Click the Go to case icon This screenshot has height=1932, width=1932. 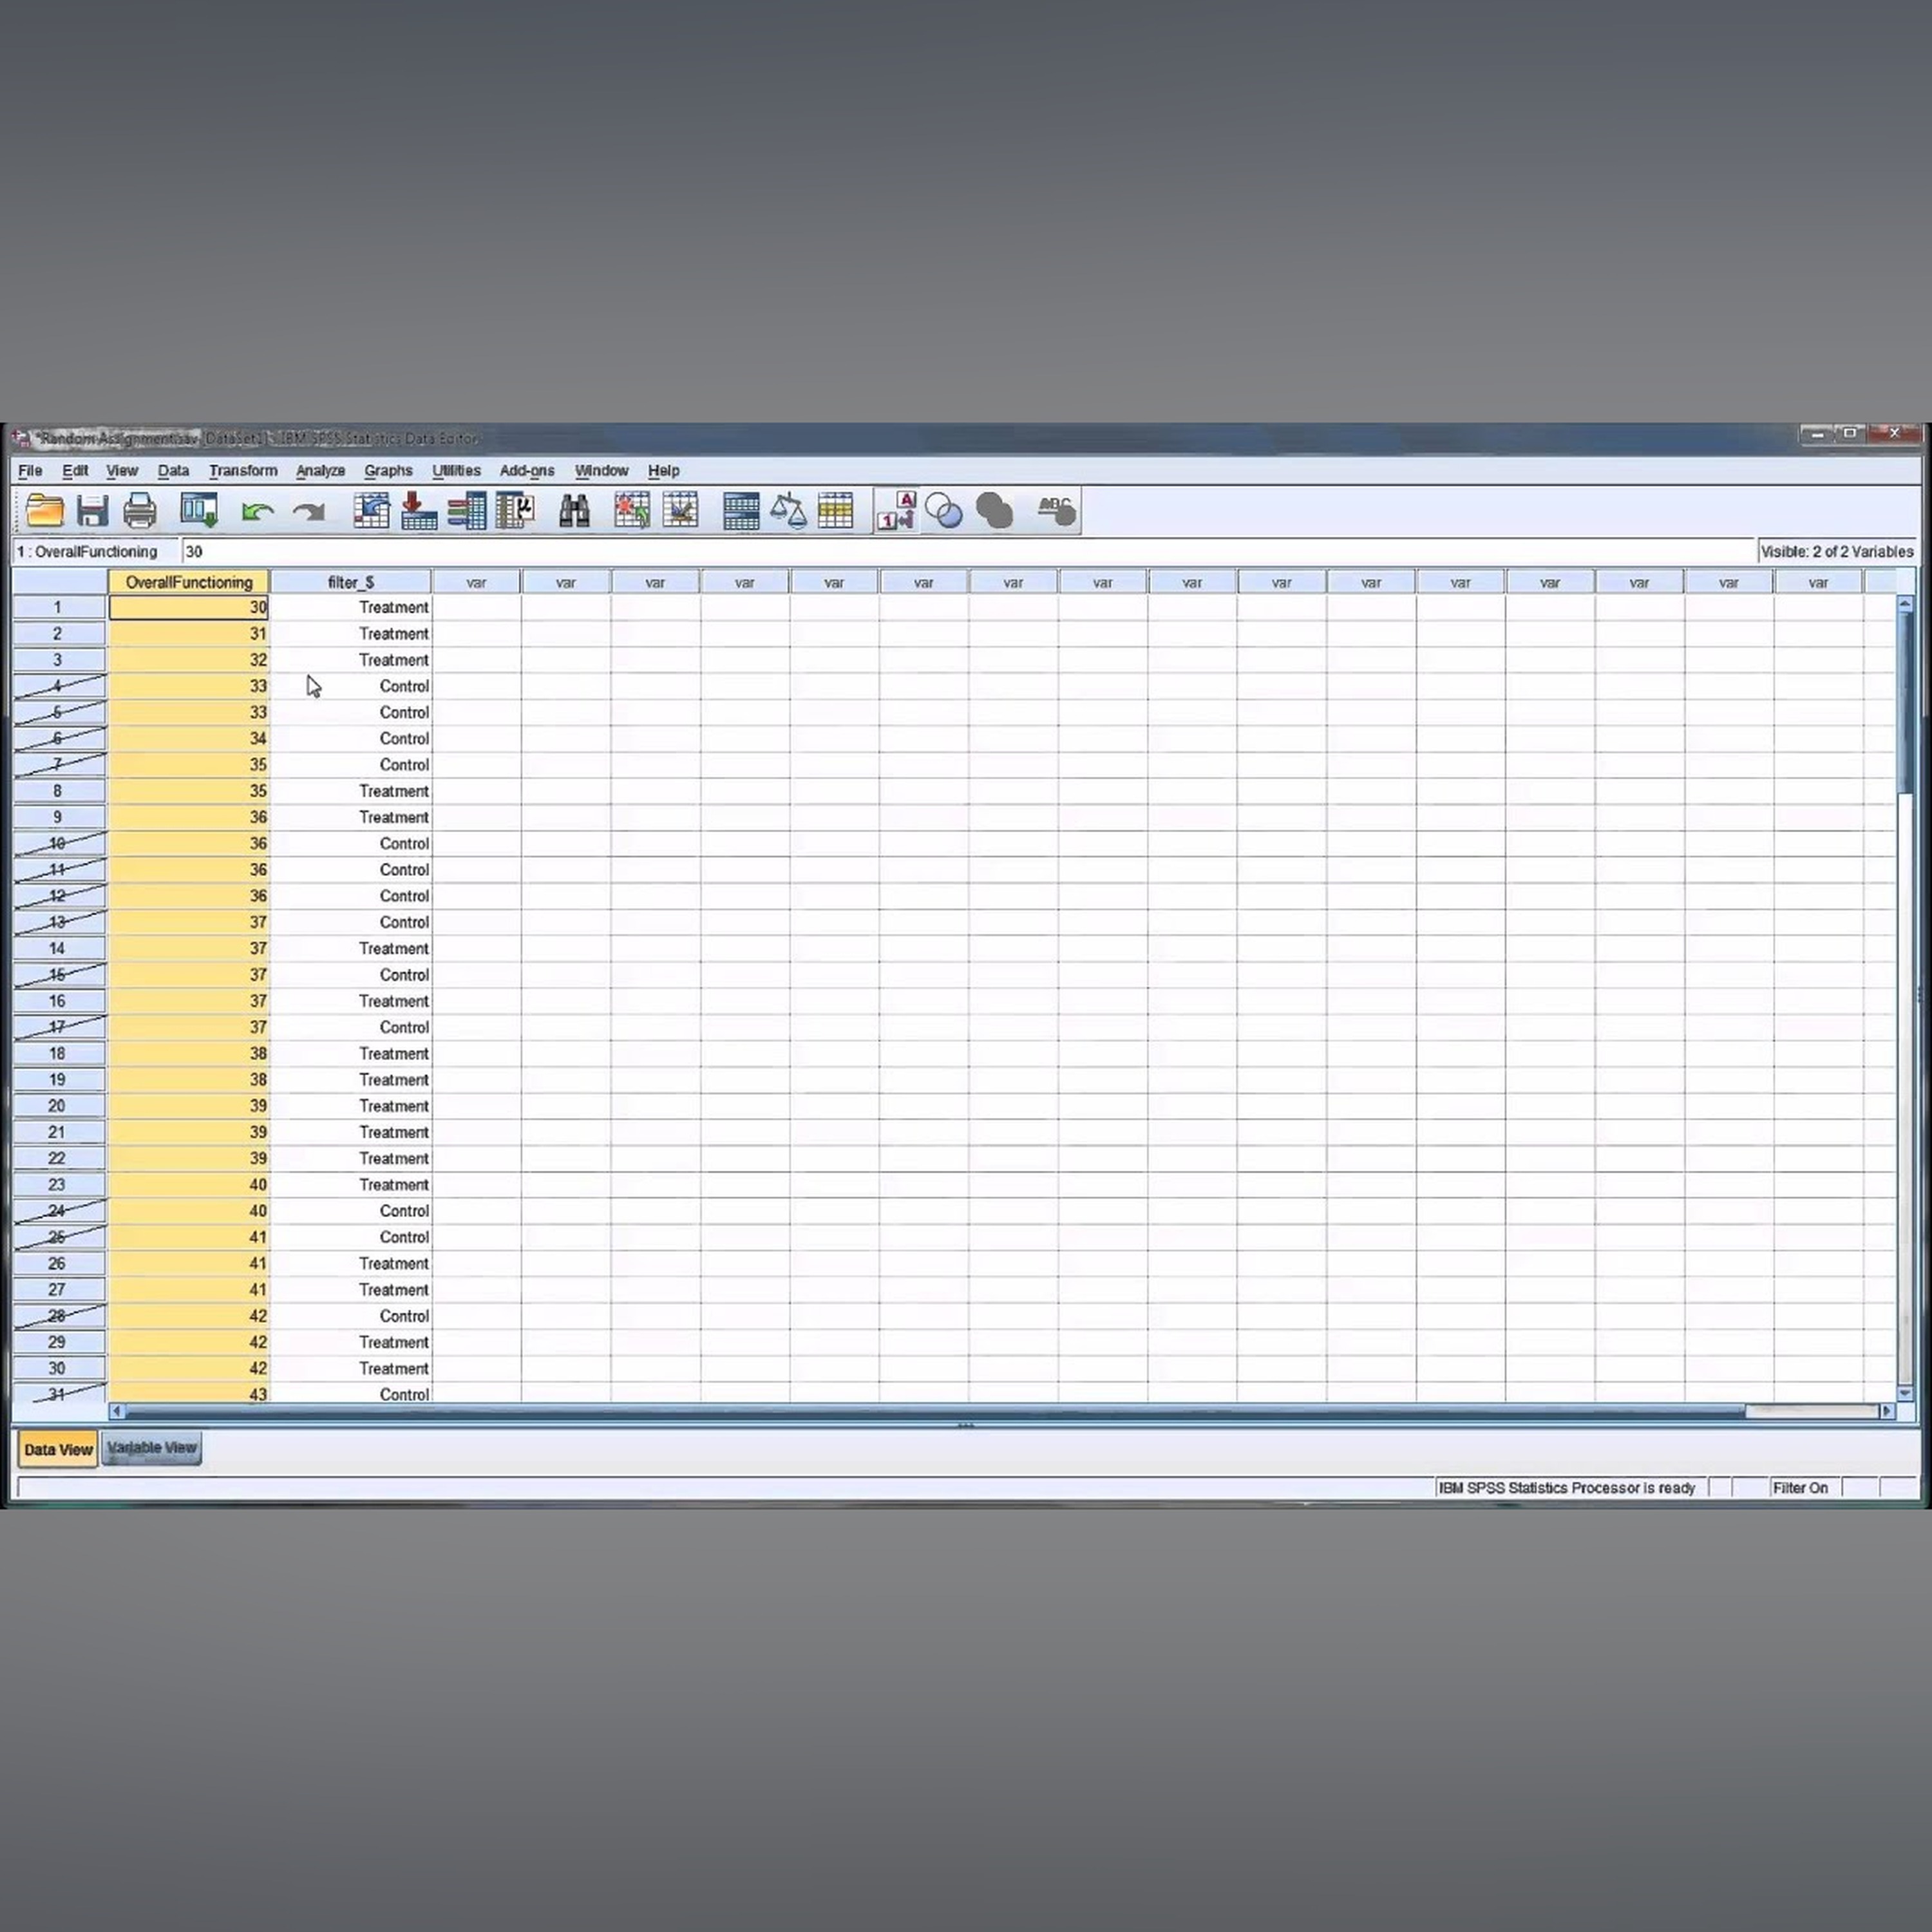pos(371,511)
